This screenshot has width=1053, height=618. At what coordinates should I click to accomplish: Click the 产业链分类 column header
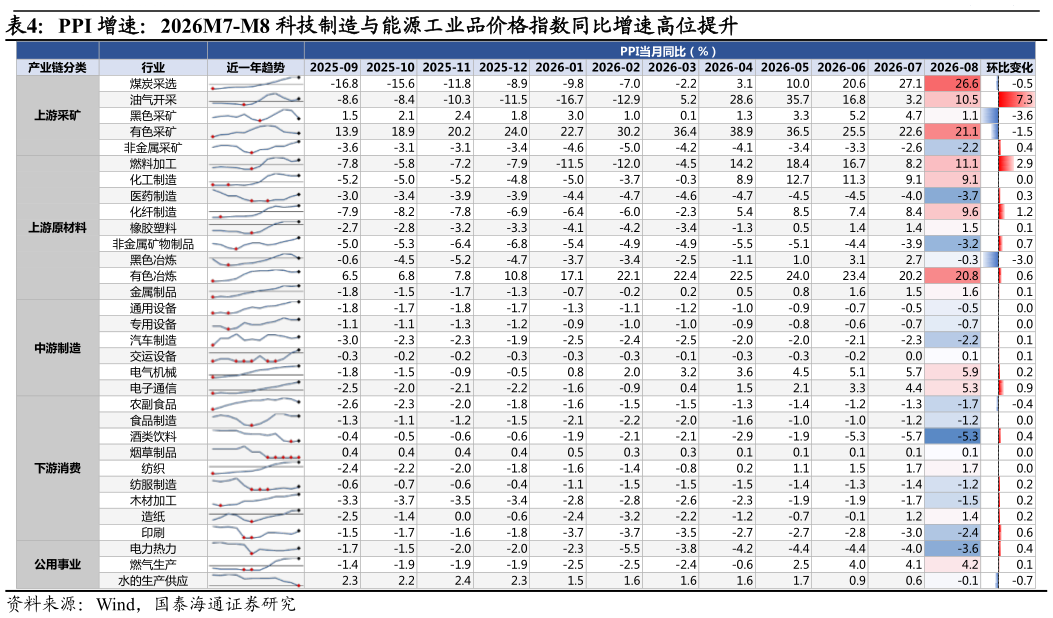click(x=57, y=67)
